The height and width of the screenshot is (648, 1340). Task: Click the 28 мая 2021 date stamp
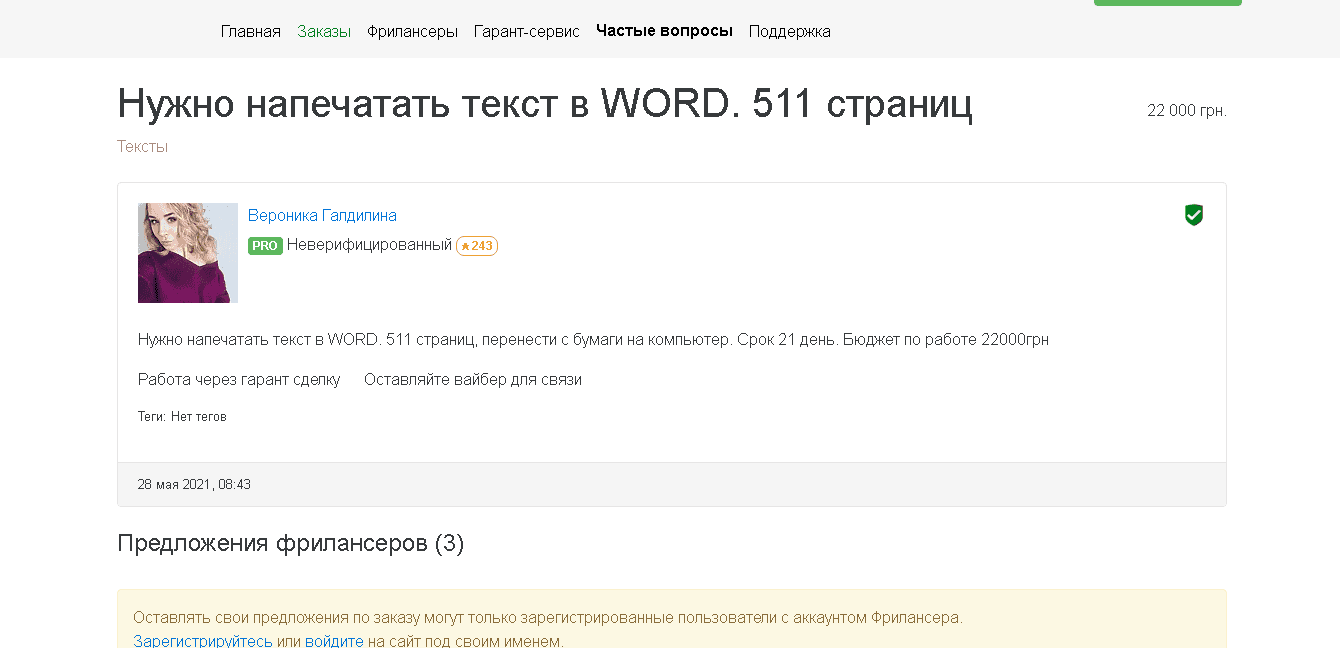(194, 484)
